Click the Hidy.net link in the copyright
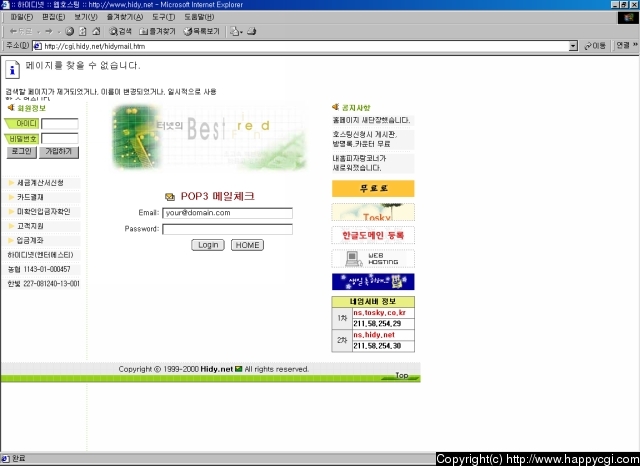 pos(216,369)
